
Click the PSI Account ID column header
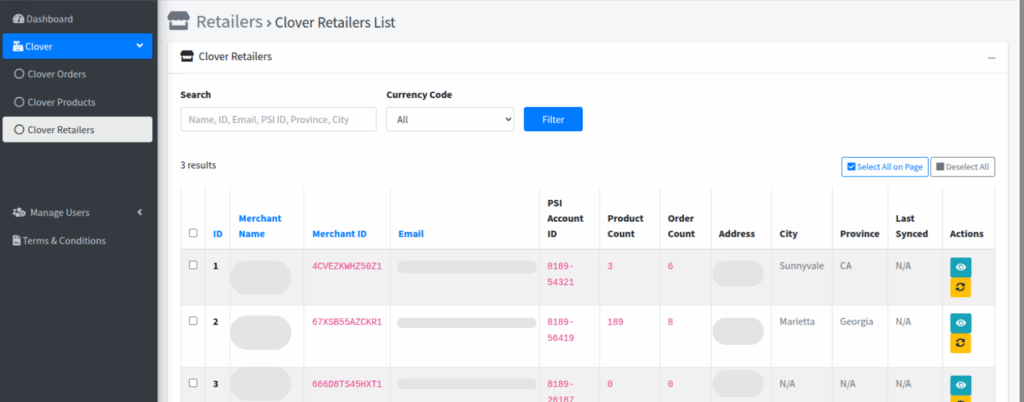[566, 218]
